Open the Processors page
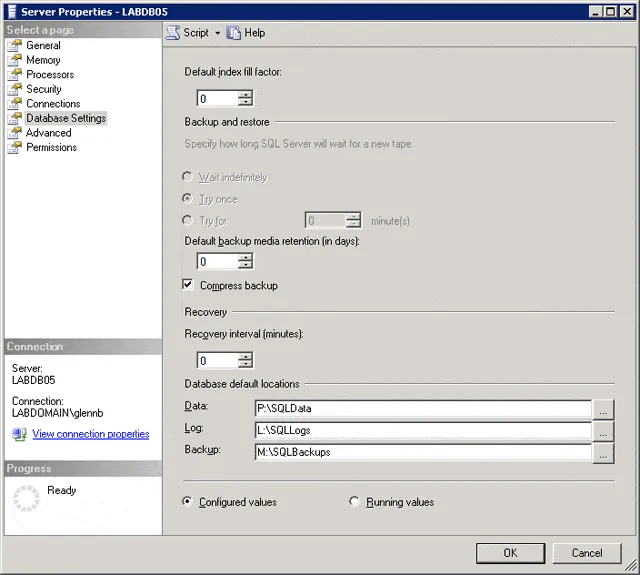Viewport: 640px width, 575px height. pyautogui.click(x=50, y=75)
